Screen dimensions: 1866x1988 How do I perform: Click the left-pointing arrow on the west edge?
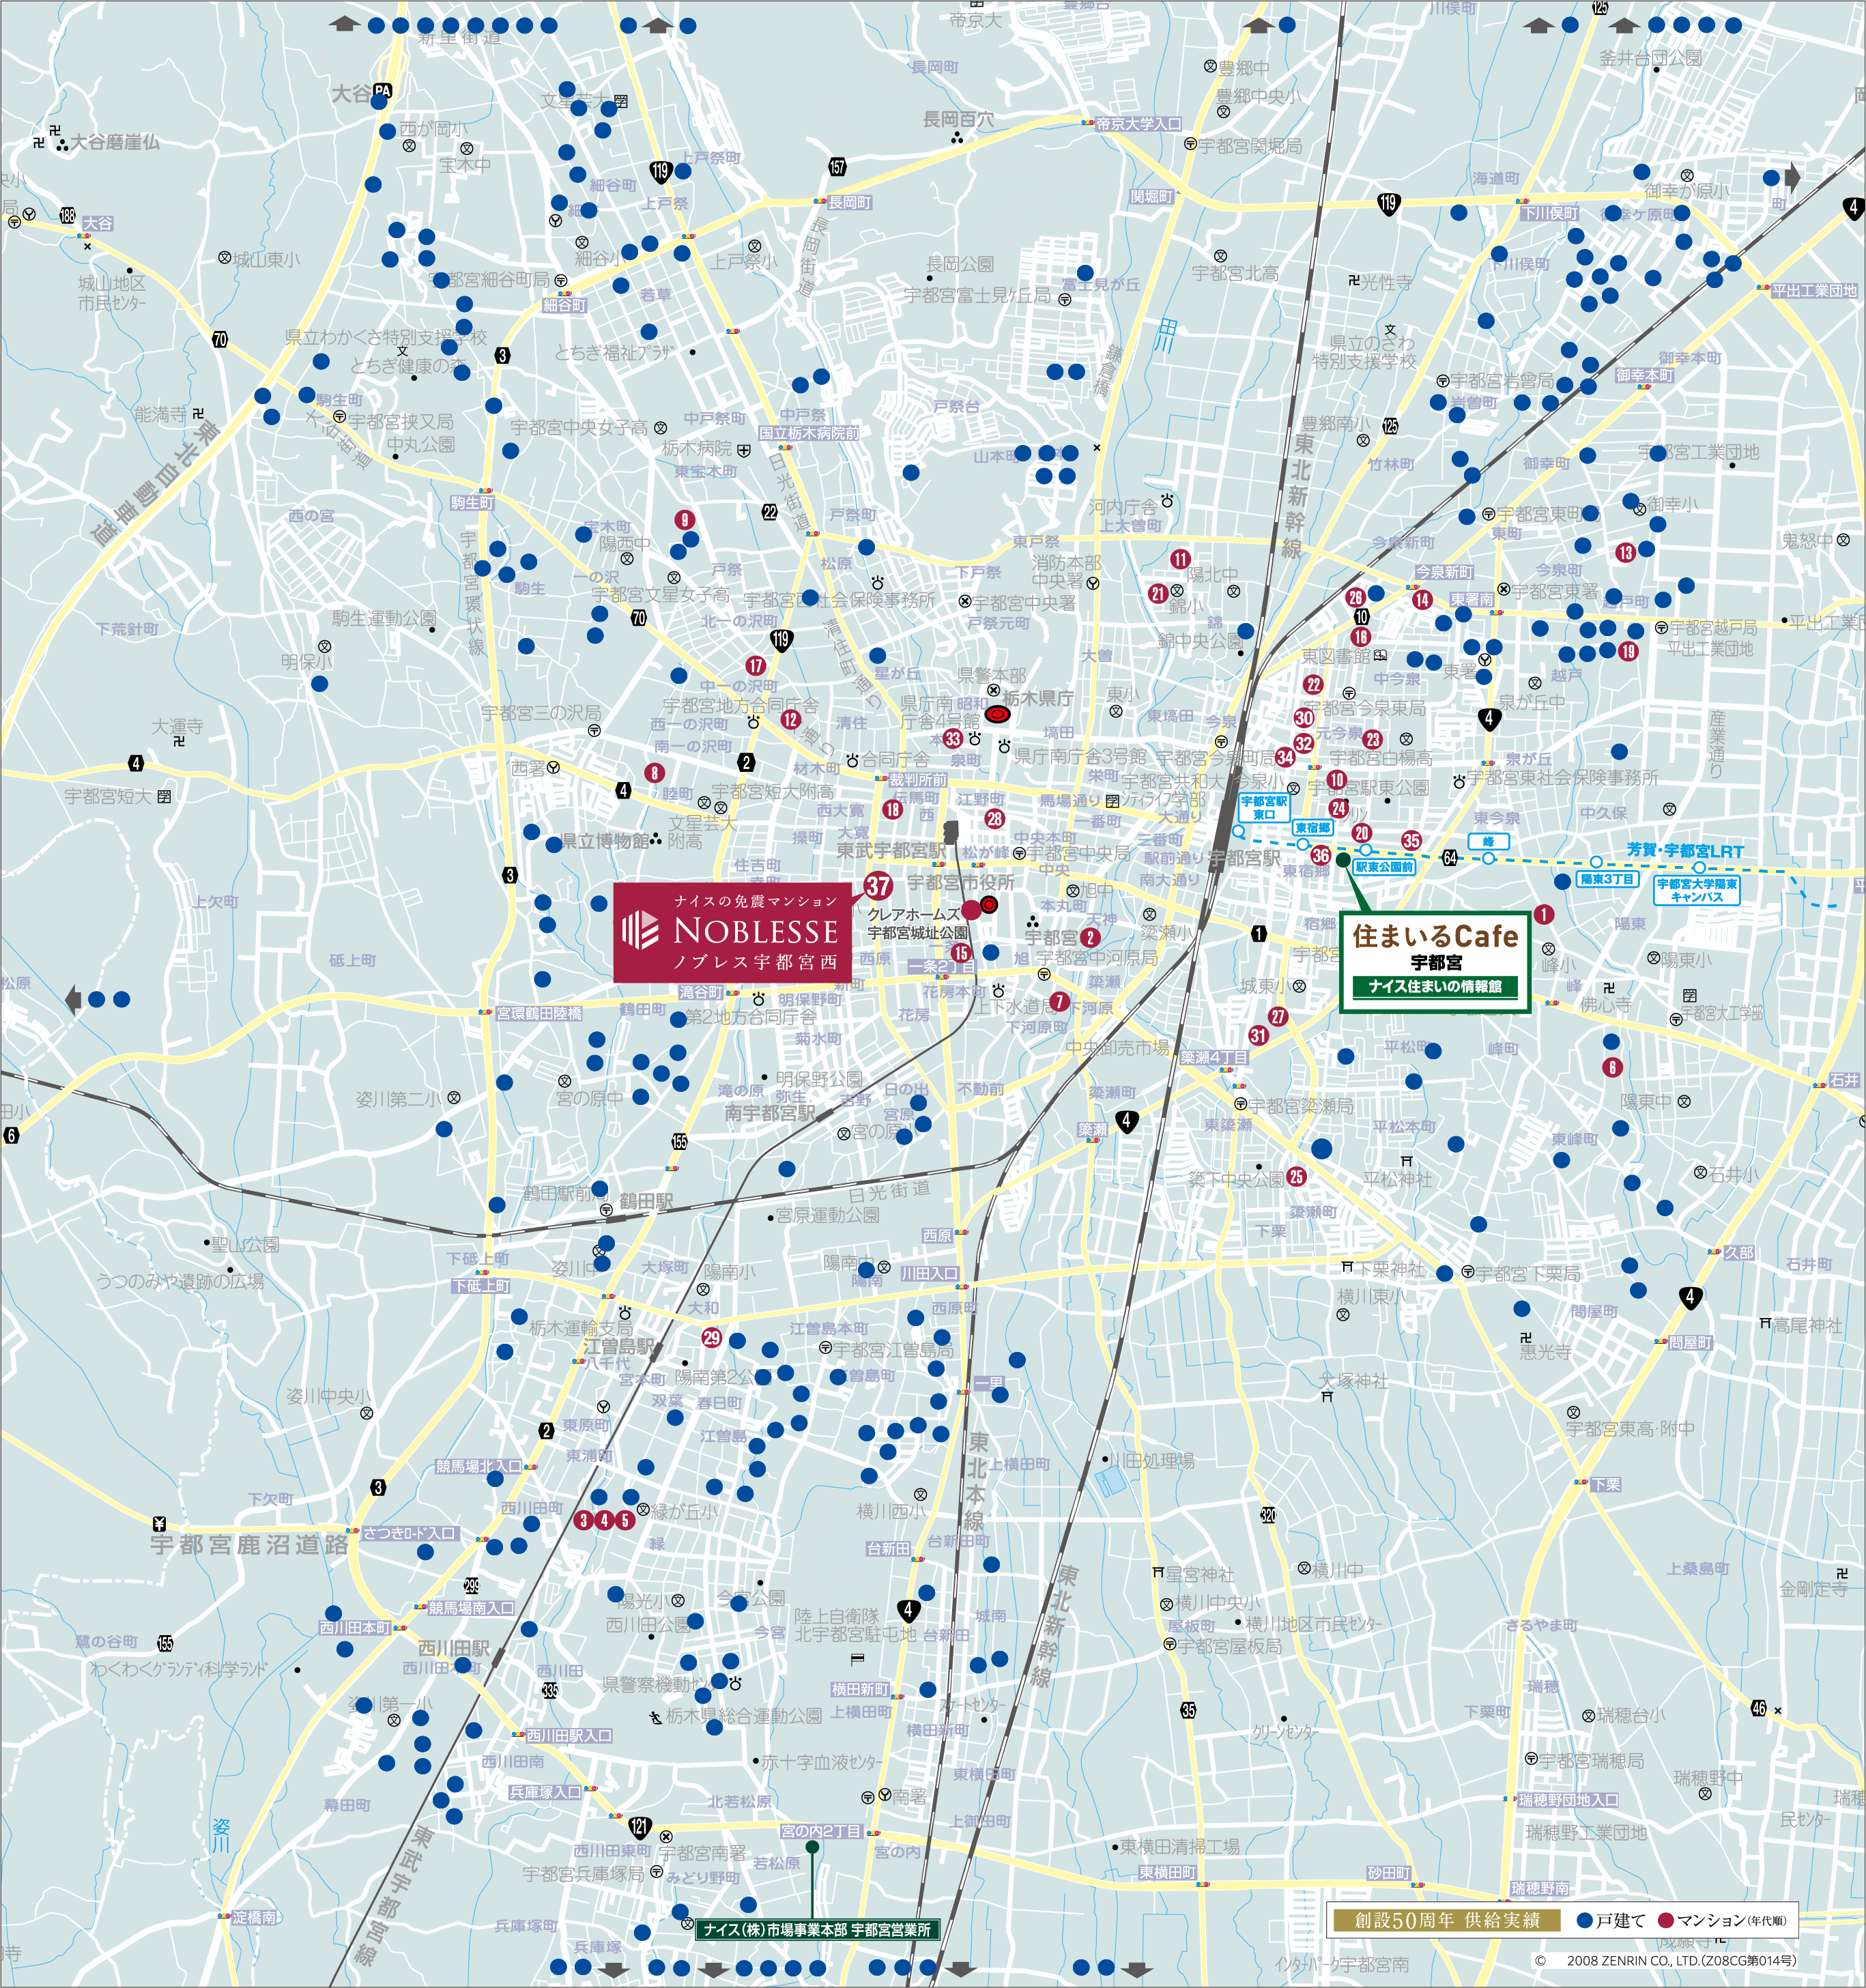(73, 999)
